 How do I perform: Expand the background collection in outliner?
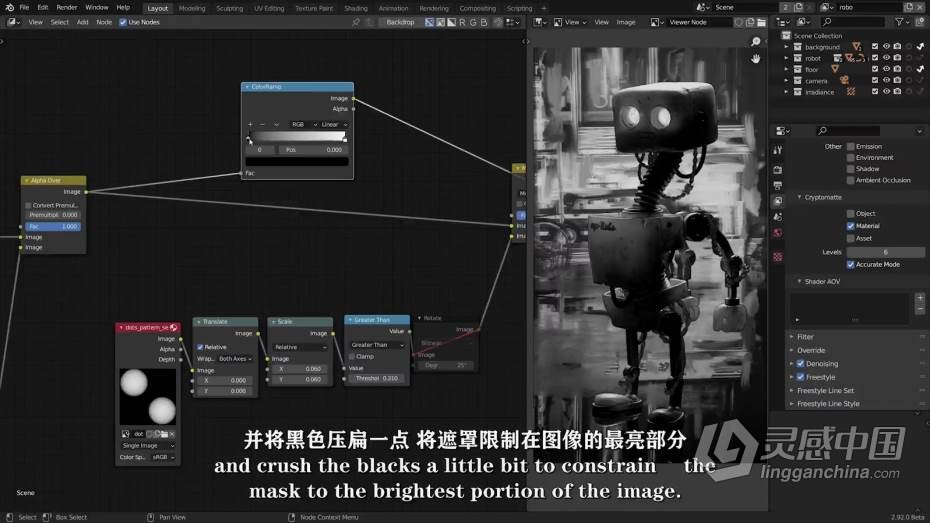tap(786, 47)
